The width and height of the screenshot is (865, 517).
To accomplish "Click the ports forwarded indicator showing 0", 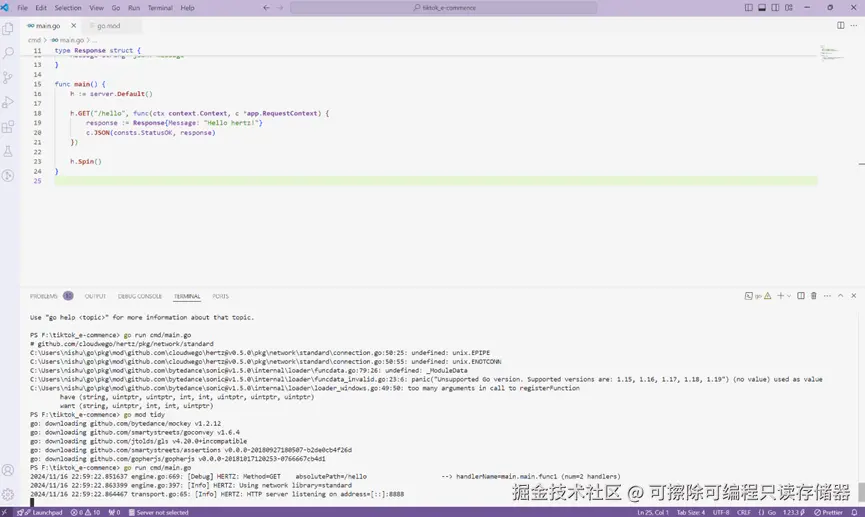I will coord(114,512).
